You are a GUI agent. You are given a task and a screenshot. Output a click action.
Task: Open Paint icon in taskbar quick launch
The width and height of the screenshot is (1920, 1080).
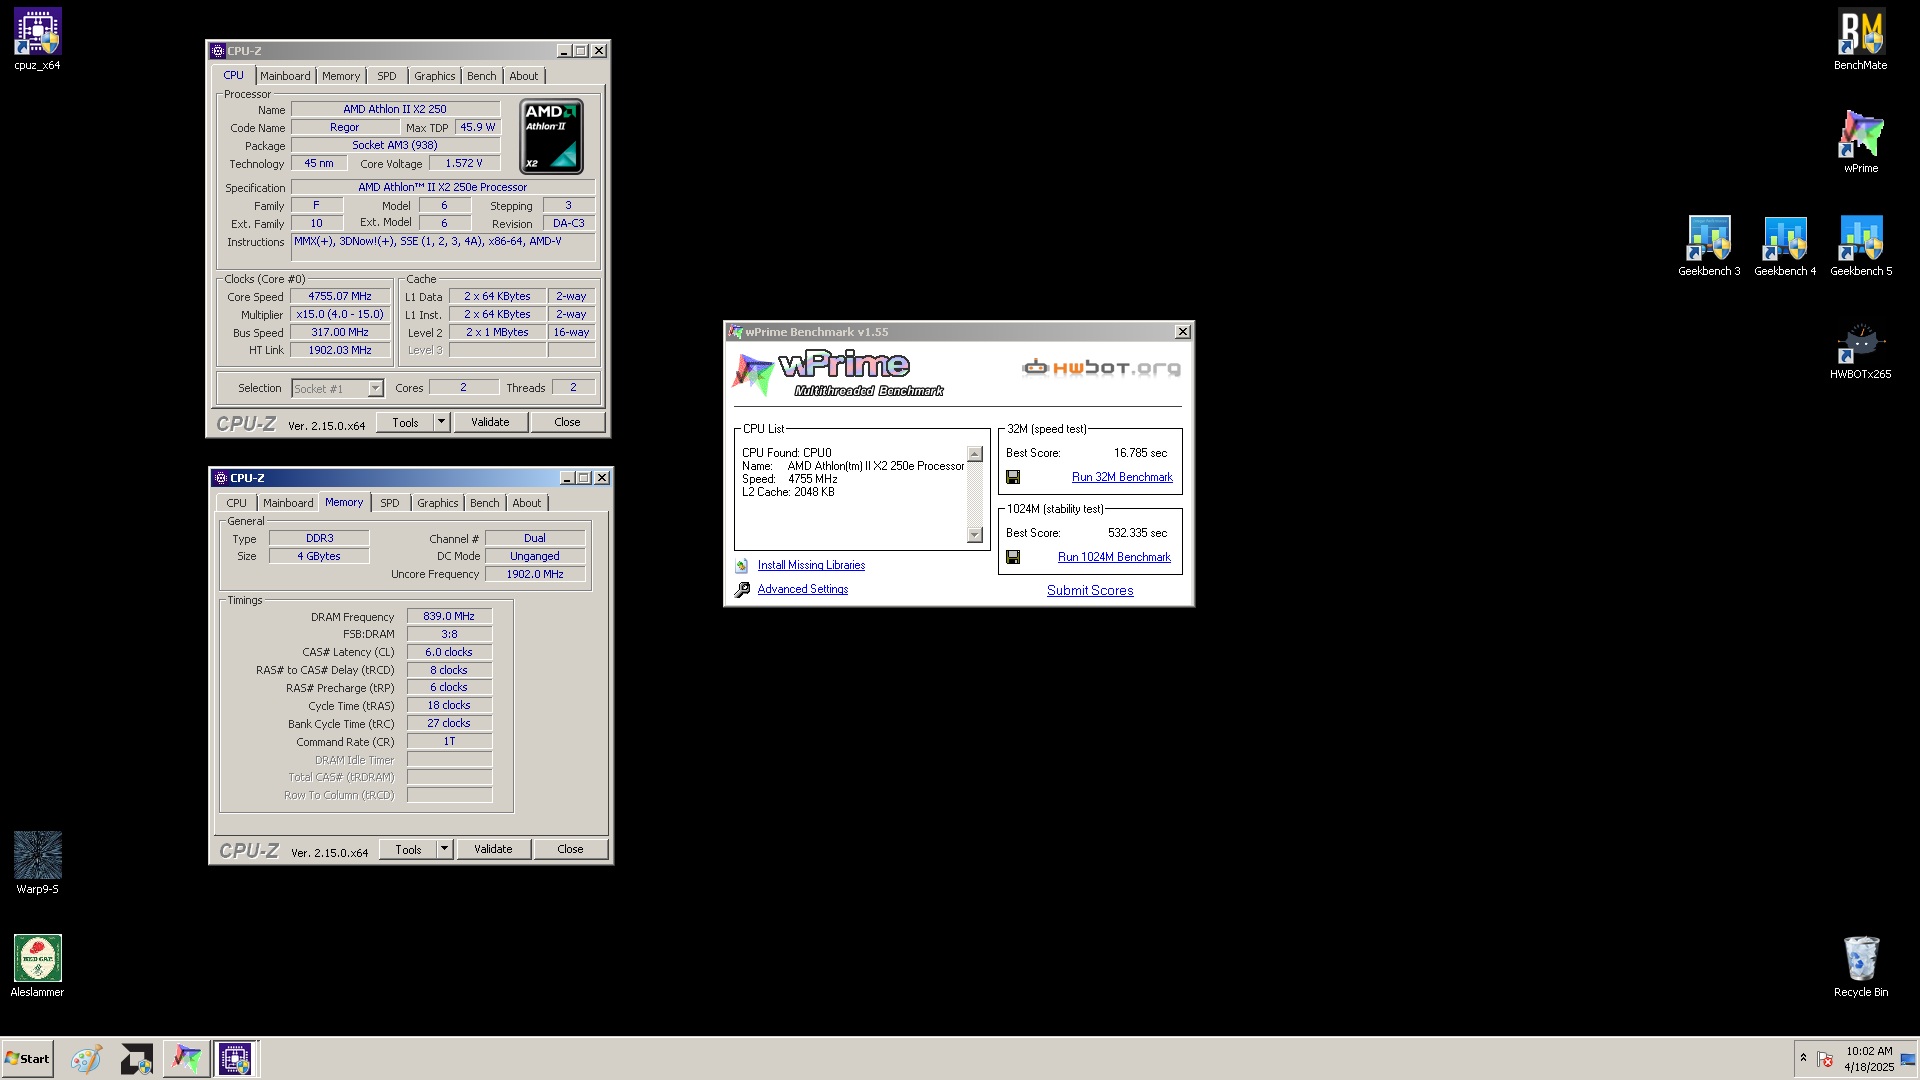pyautogui.click(x=86, y=1058)
